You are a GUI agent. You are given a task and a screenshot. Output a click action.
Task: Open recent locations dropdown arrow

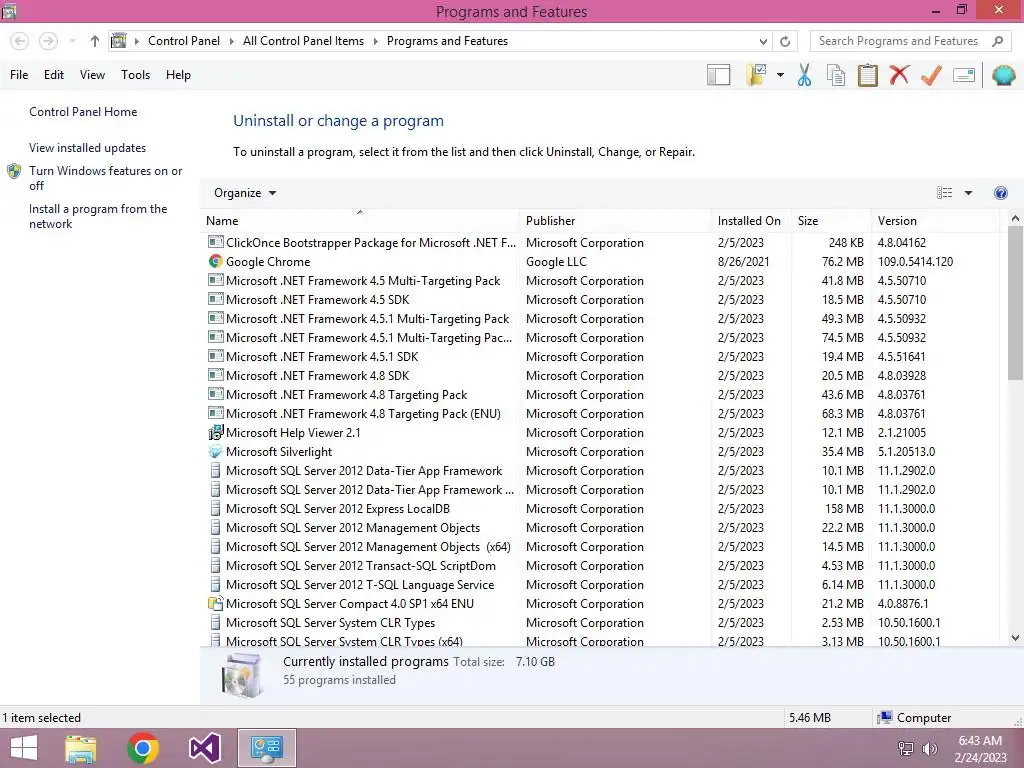72,41
